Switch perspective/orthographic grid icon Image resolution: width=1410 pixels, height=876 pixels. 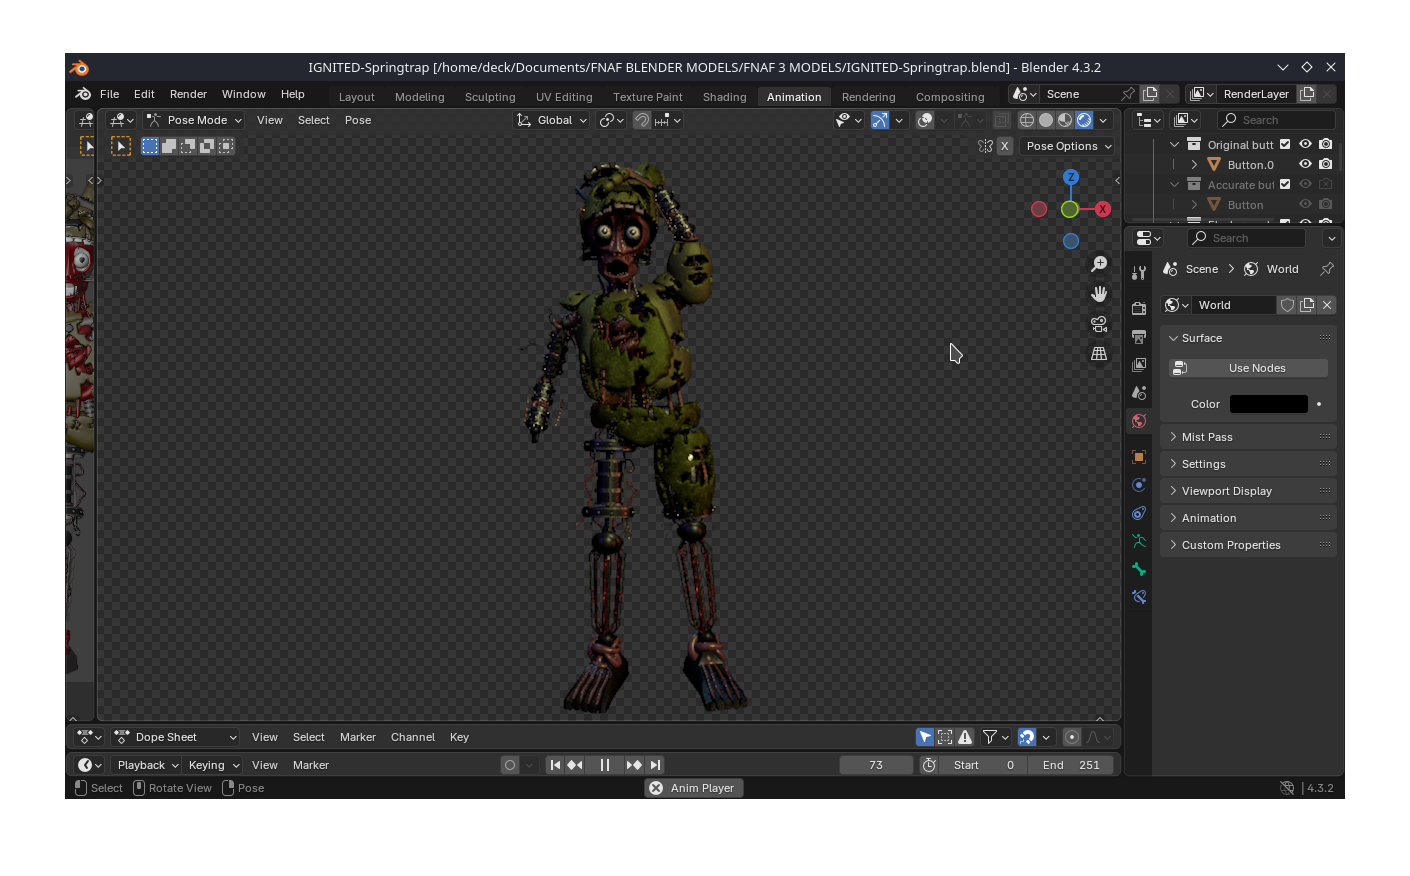tap(1099, 354)
